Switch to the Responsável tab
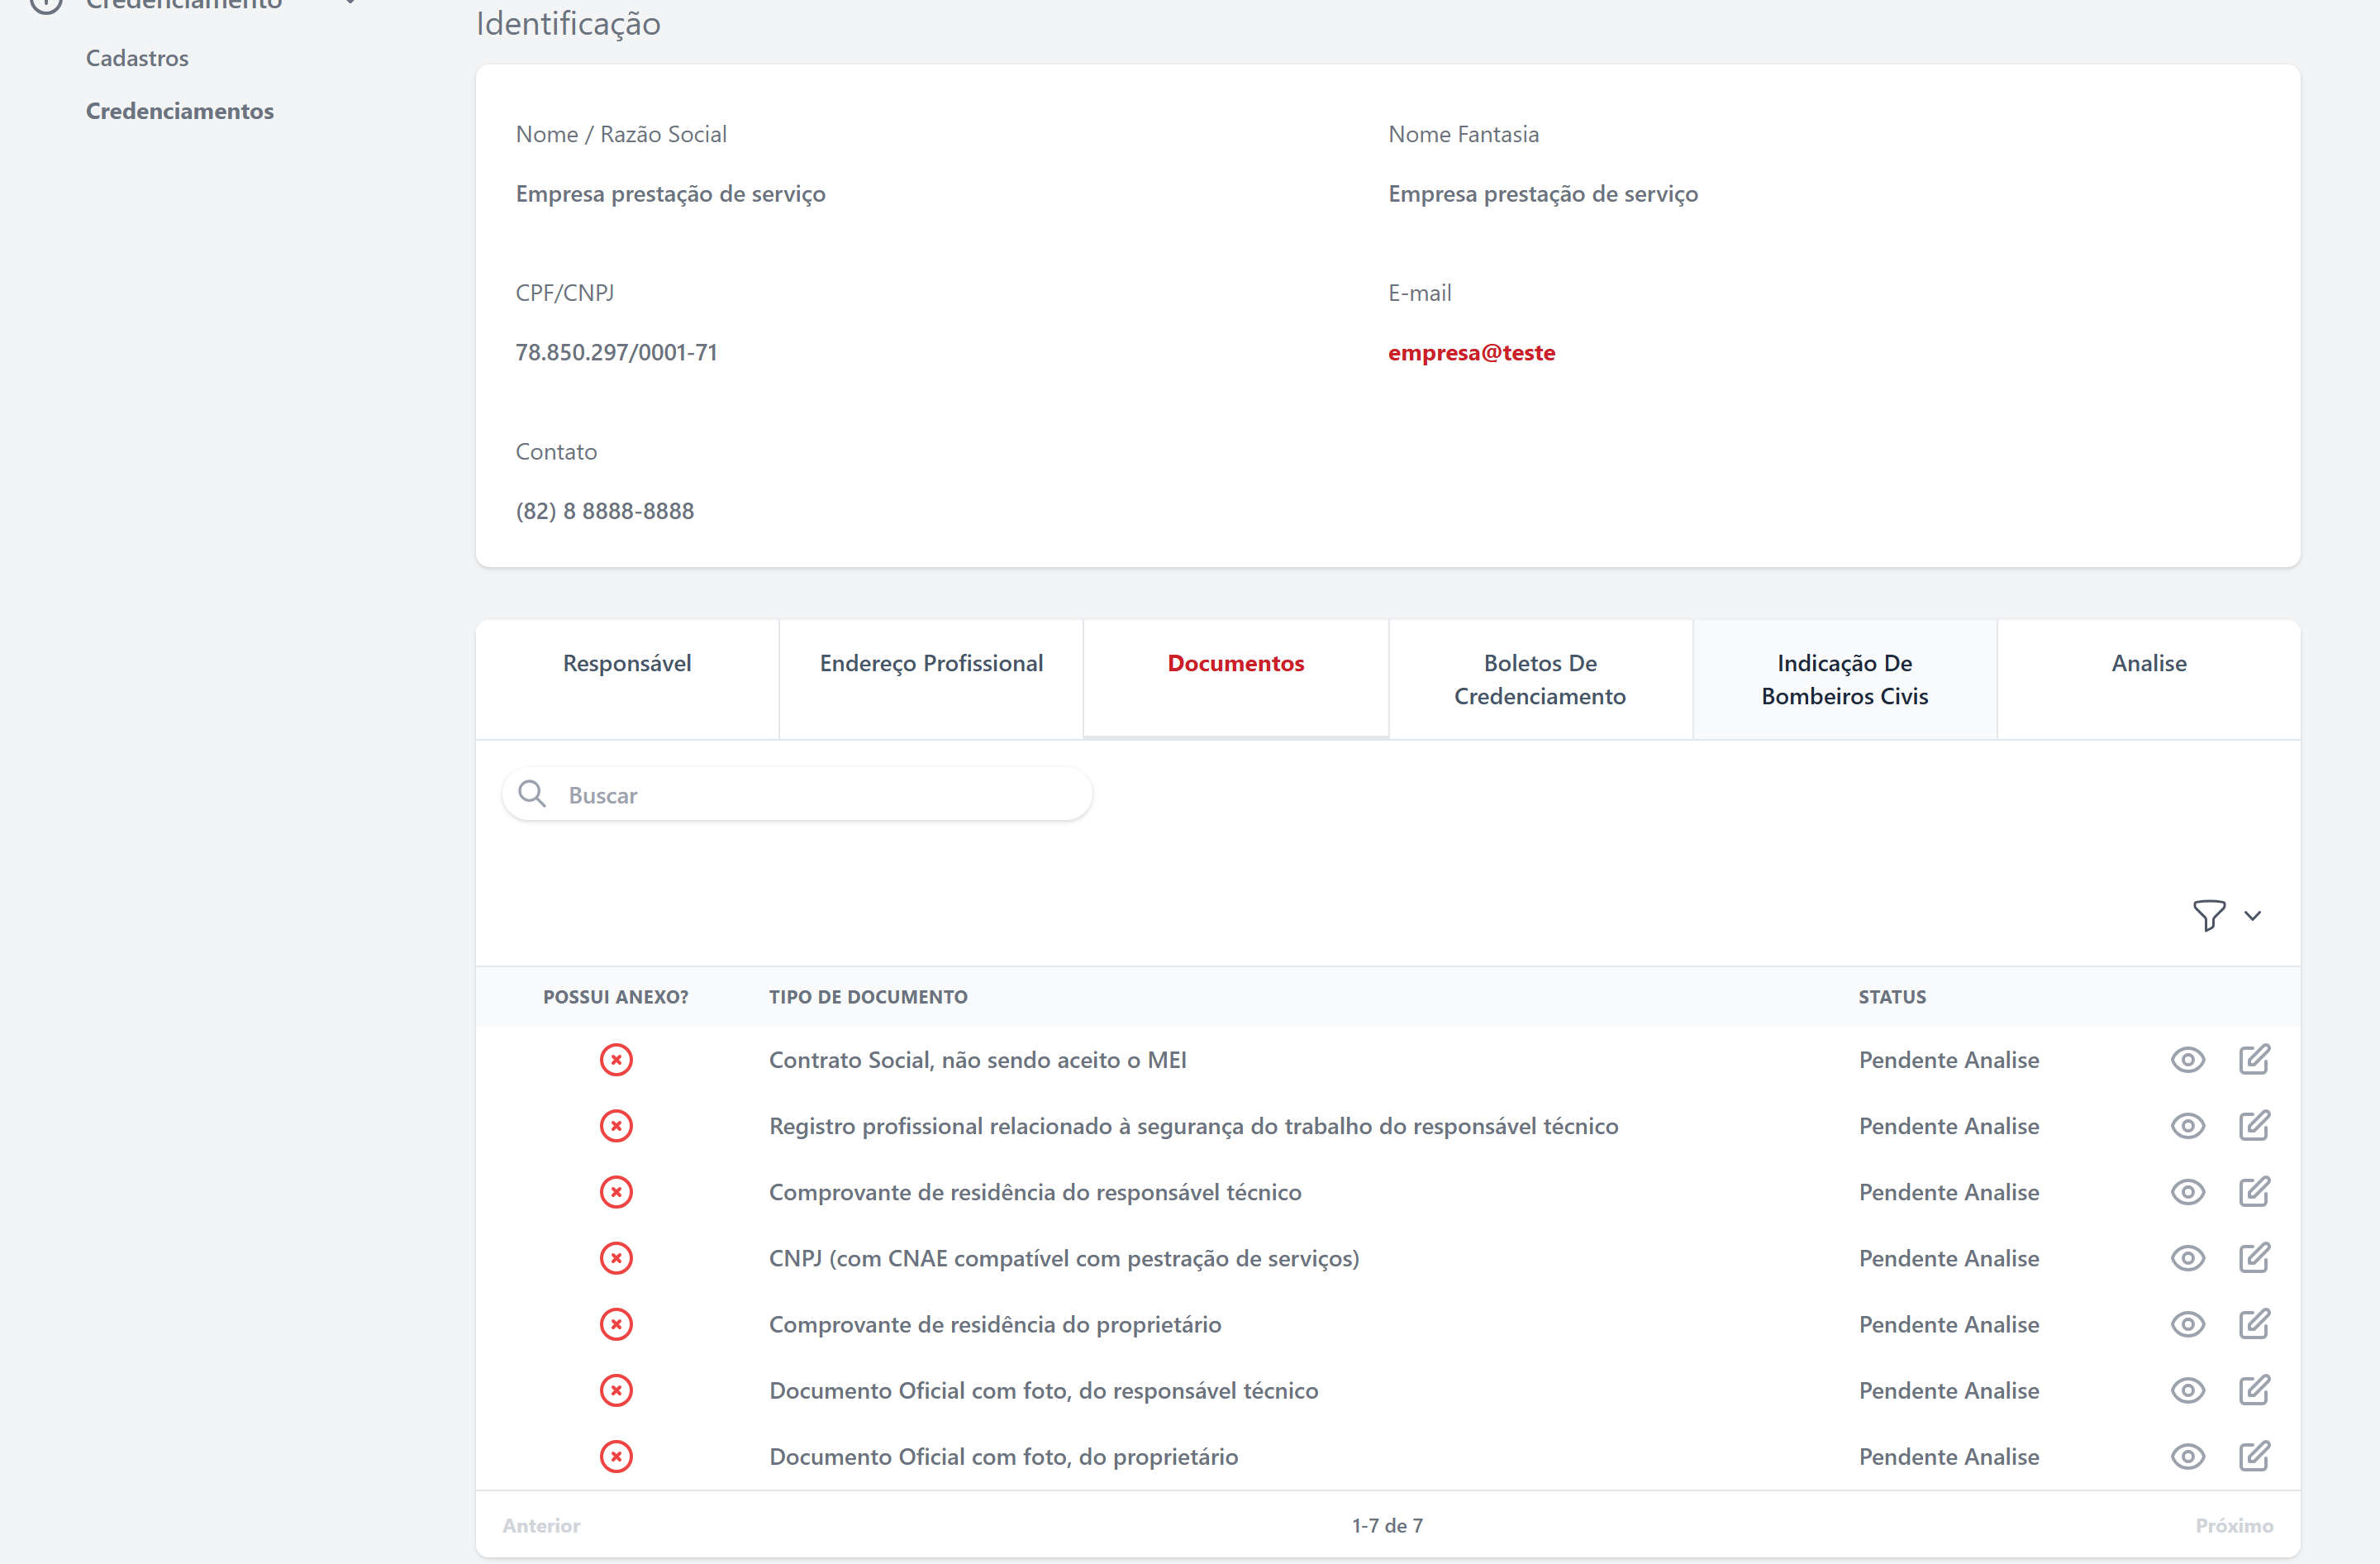This screenshot has height=1564, width=2380. click(627, 663)
